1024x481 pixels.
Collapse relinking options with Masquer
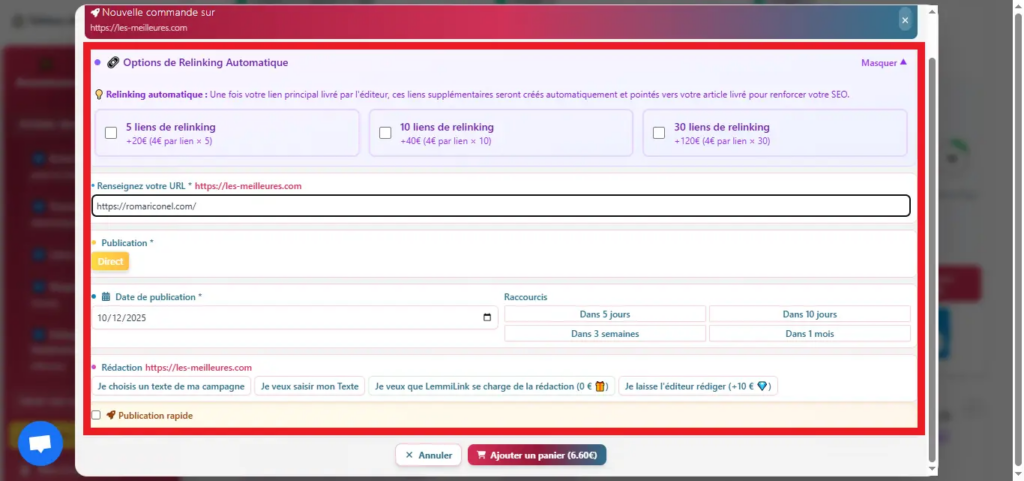coord(884,63)
